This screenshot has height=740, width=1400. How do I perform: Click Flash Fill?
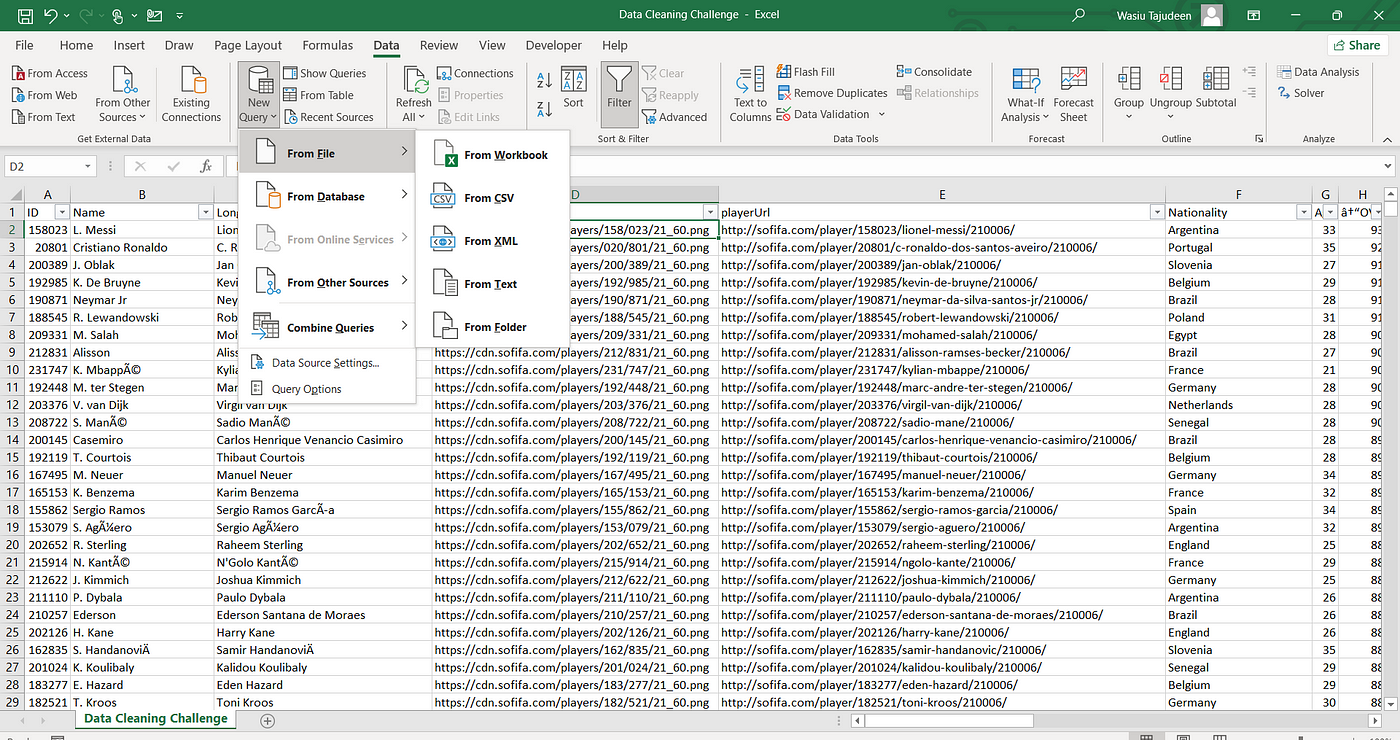806,72
